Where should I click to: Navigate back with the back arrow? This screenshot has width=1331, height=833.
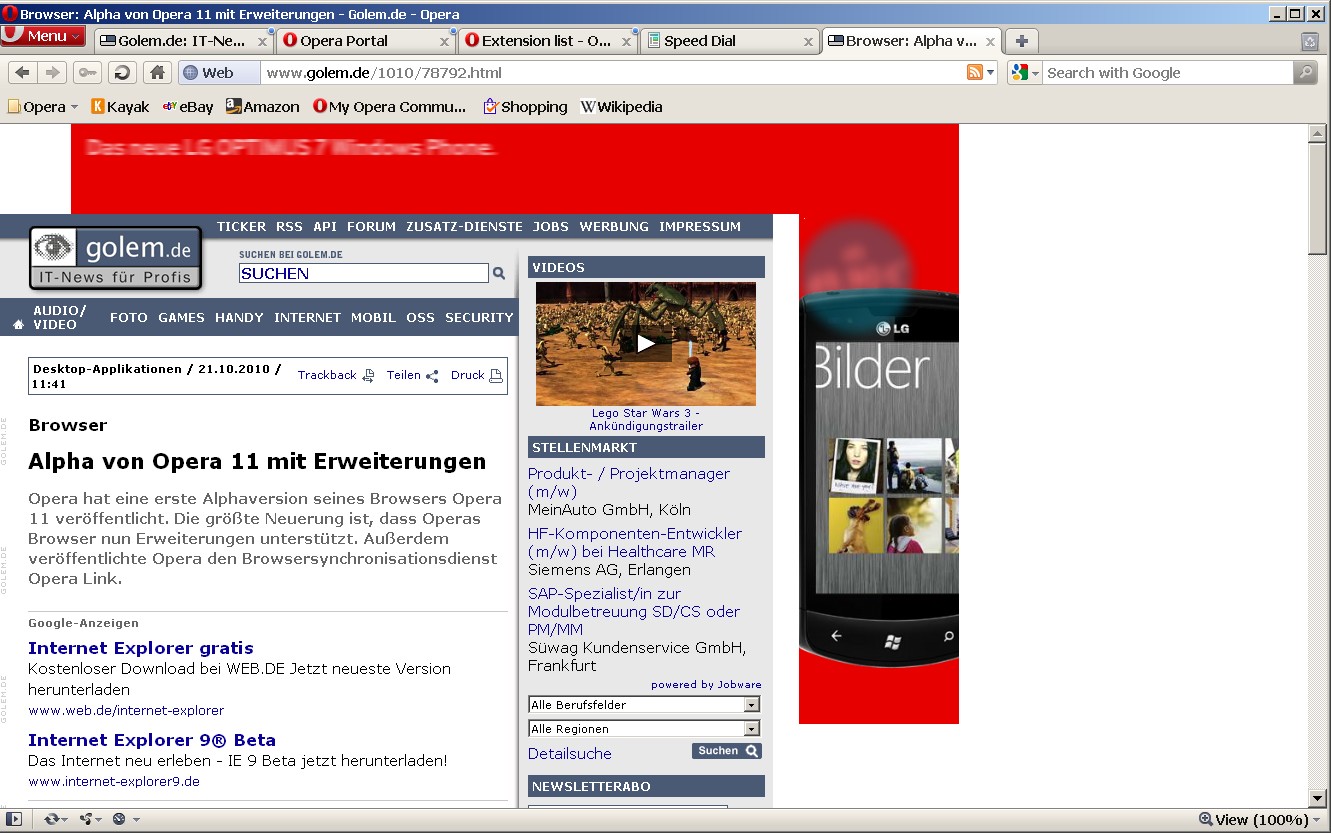click(22, 72)
